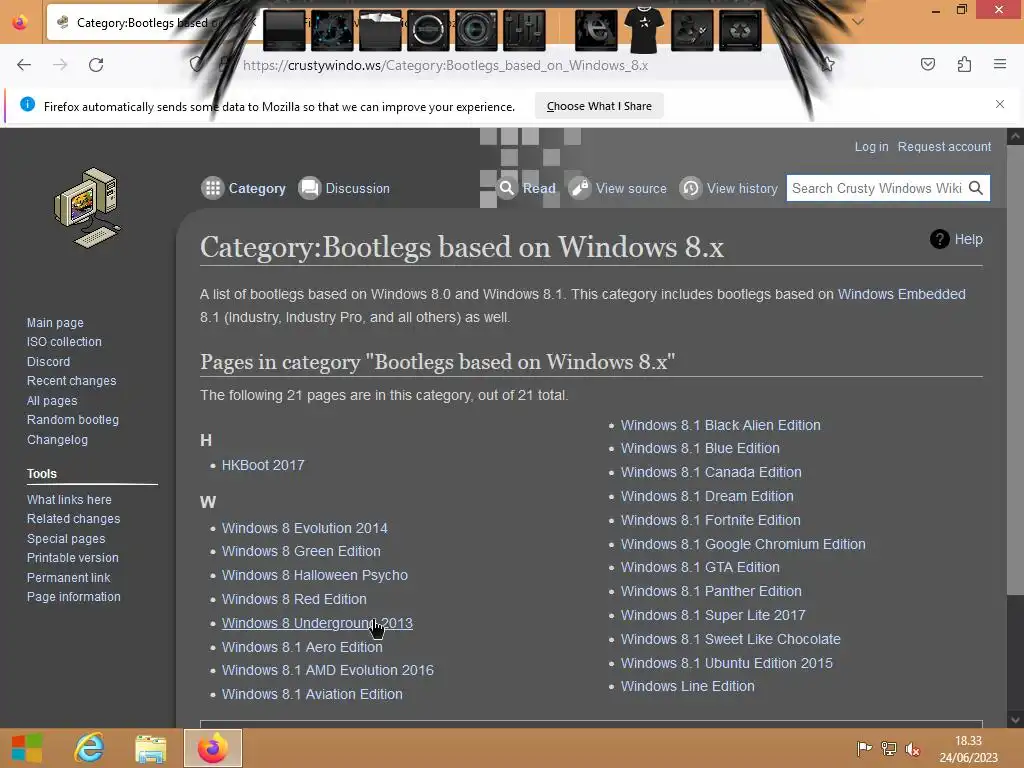1024x768 pixels.
Task: Click the scrollbar down arrow
Action: 1016,720
